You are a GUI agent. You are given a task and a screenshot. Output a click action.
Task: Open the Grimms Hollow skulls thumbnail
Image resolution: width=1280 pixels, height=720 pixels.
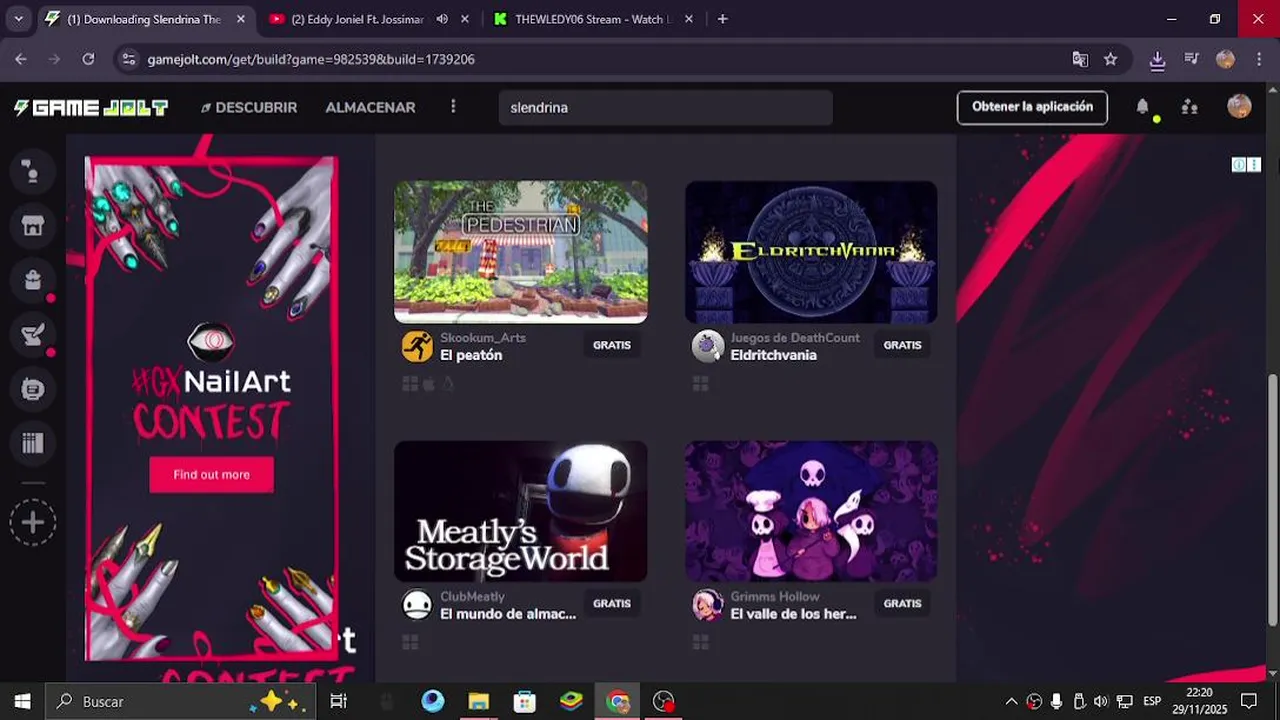(x=811, y=511)
